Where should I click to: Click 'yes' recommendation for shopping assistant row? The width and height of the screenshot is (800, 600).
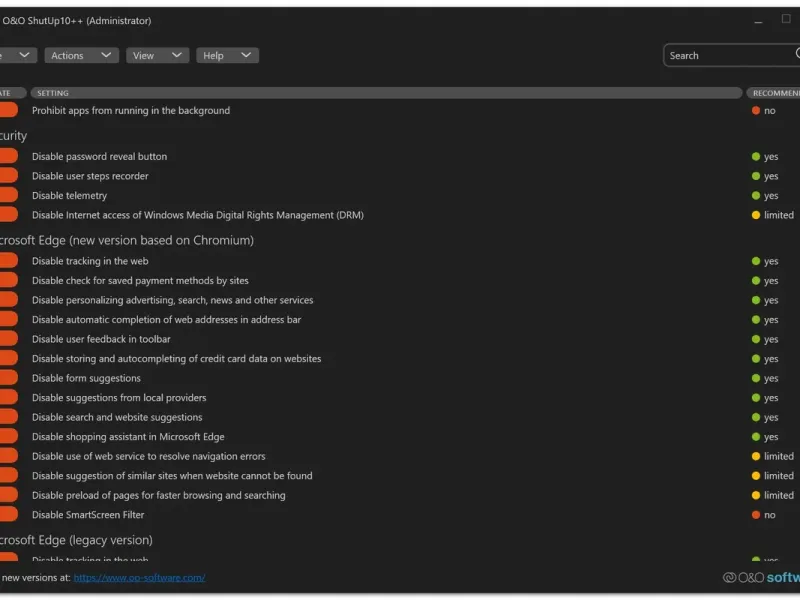tap(765, 437)
